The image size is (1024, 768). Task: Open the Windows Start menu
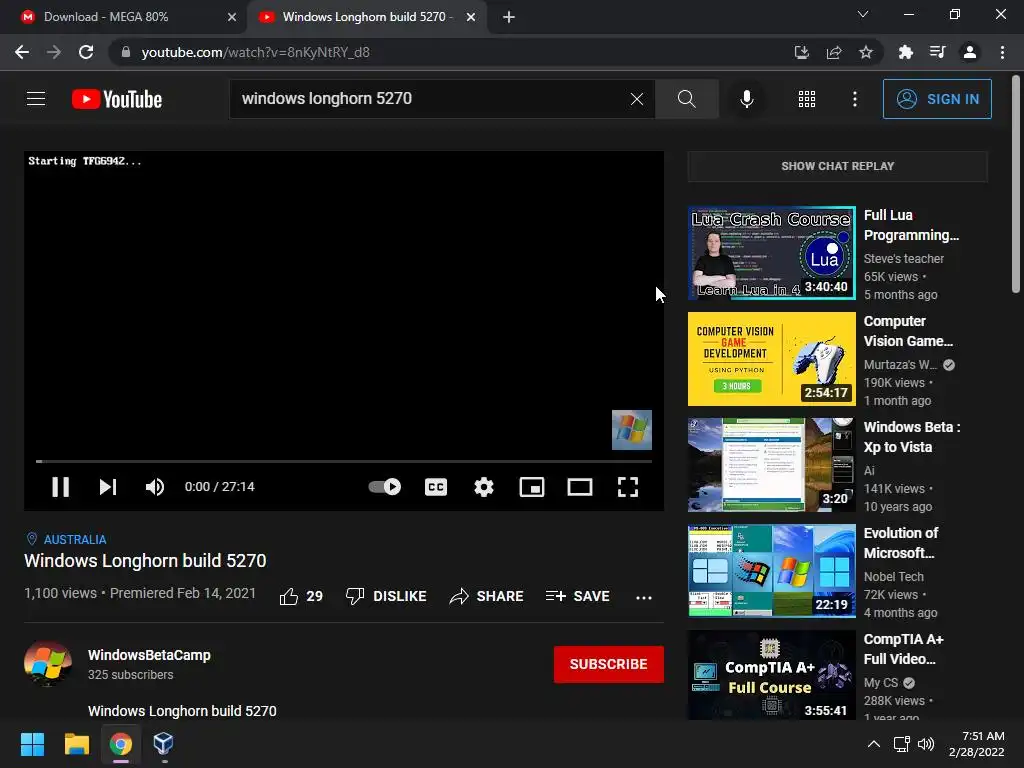pyautogui.click(x=32, y=744)
